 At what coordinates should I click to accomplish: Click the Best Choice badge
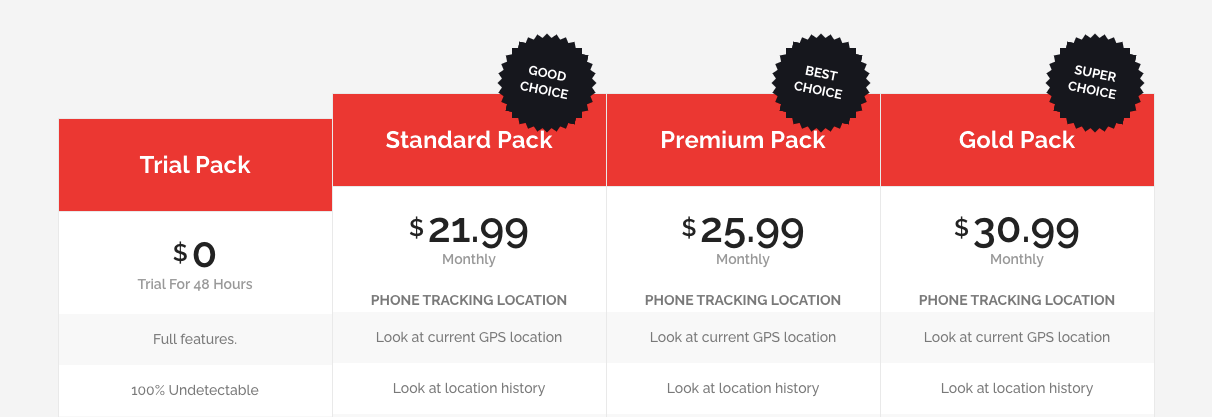821,83
